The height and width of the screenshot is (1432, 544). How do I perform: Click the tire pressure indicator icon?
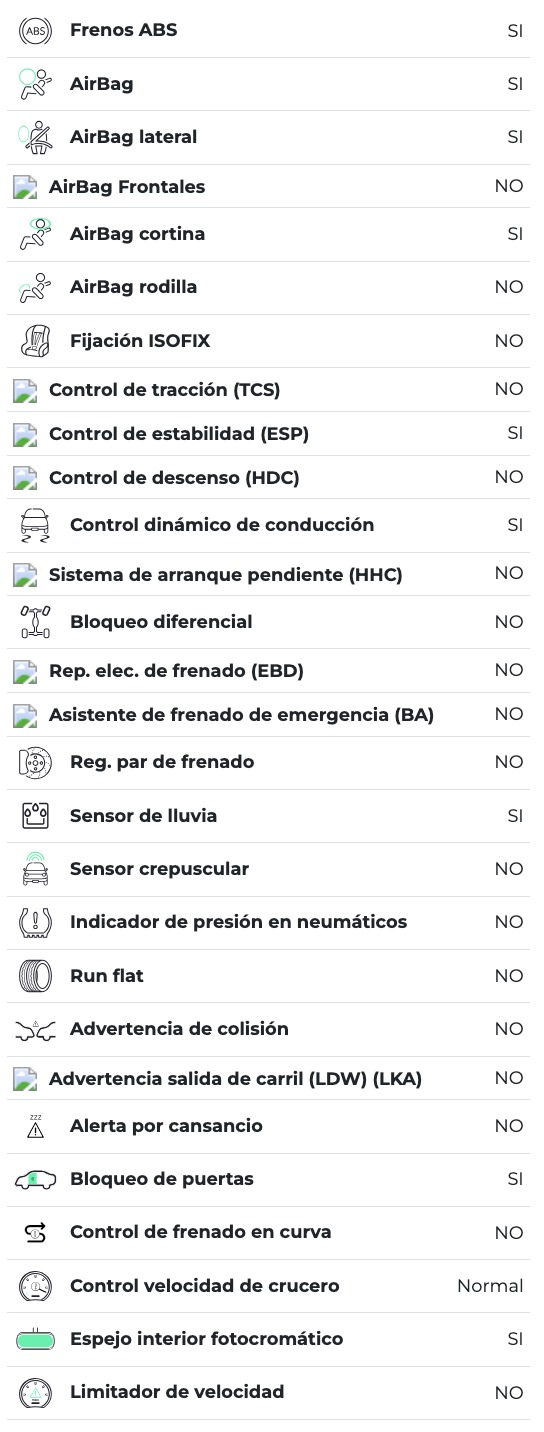(35, 922)
